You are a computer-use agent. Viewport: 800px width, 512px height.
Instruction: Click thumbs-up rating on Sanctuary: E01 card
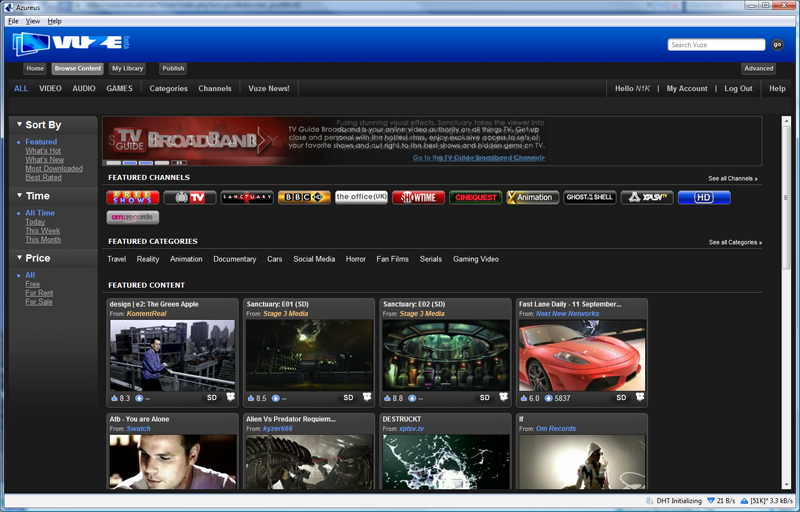[x=251, y=398]
